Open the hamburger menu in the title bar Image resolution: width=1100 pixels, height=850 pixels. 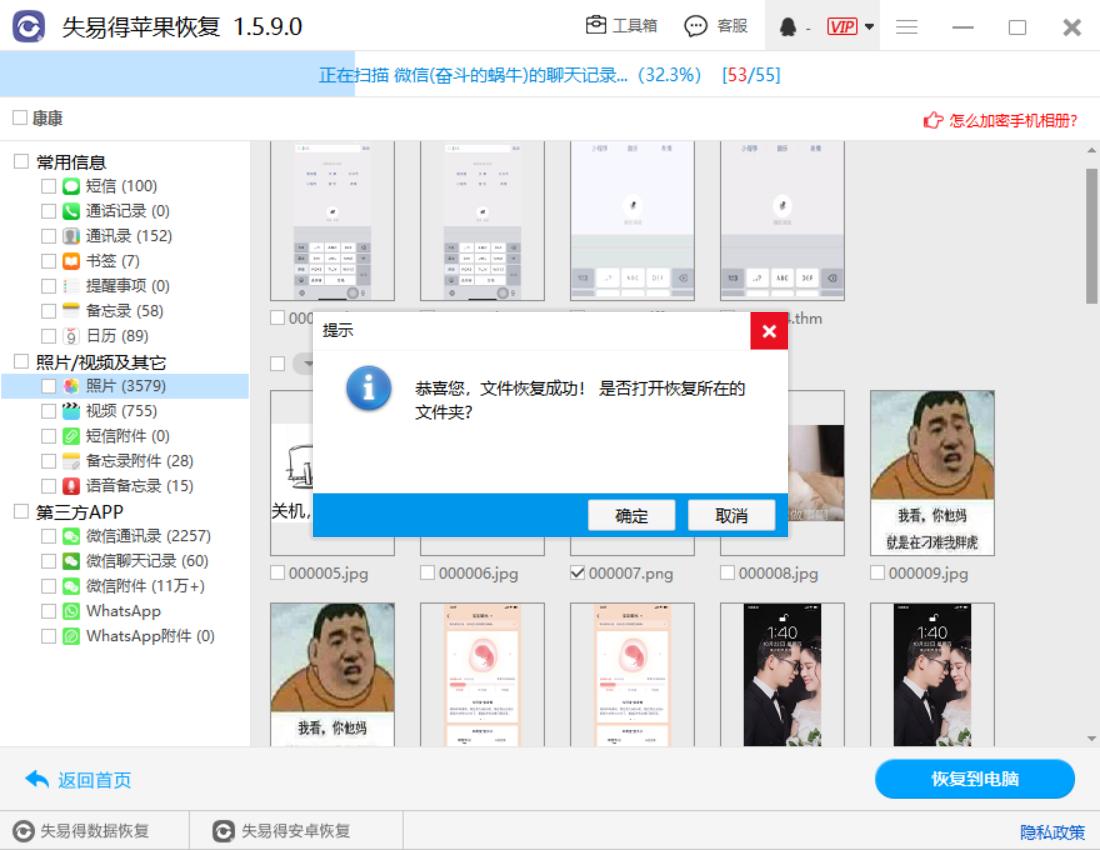[906, 27]
